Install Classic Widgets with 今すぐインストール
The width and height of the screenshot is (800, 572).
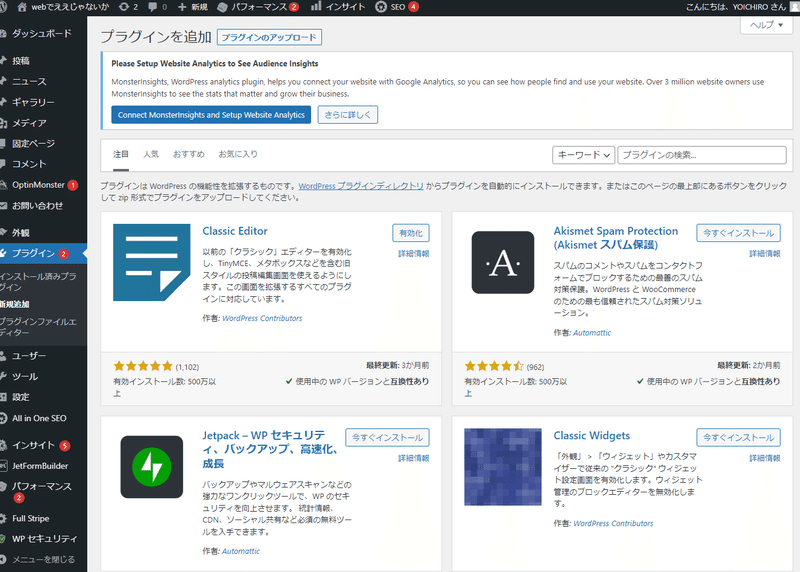coord(738,438)
